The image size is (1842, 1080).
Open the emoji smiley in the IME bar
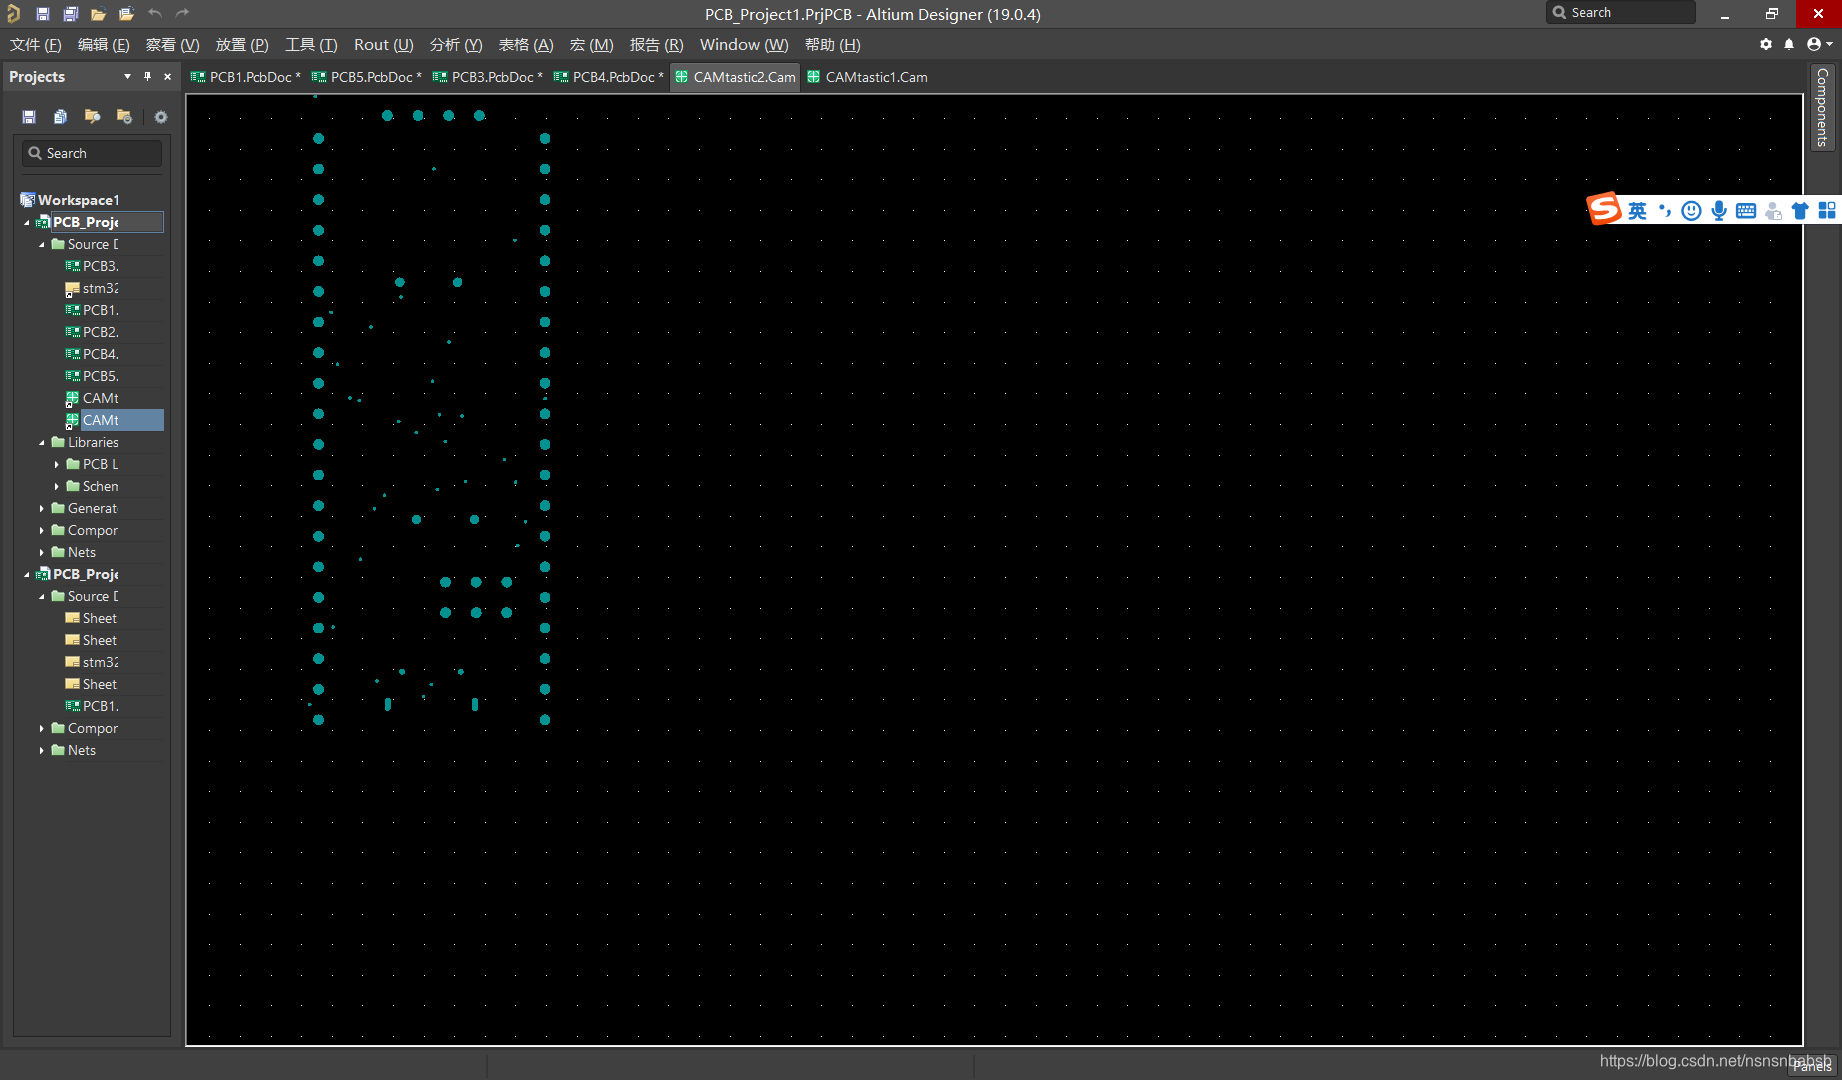coord(1691,210)
